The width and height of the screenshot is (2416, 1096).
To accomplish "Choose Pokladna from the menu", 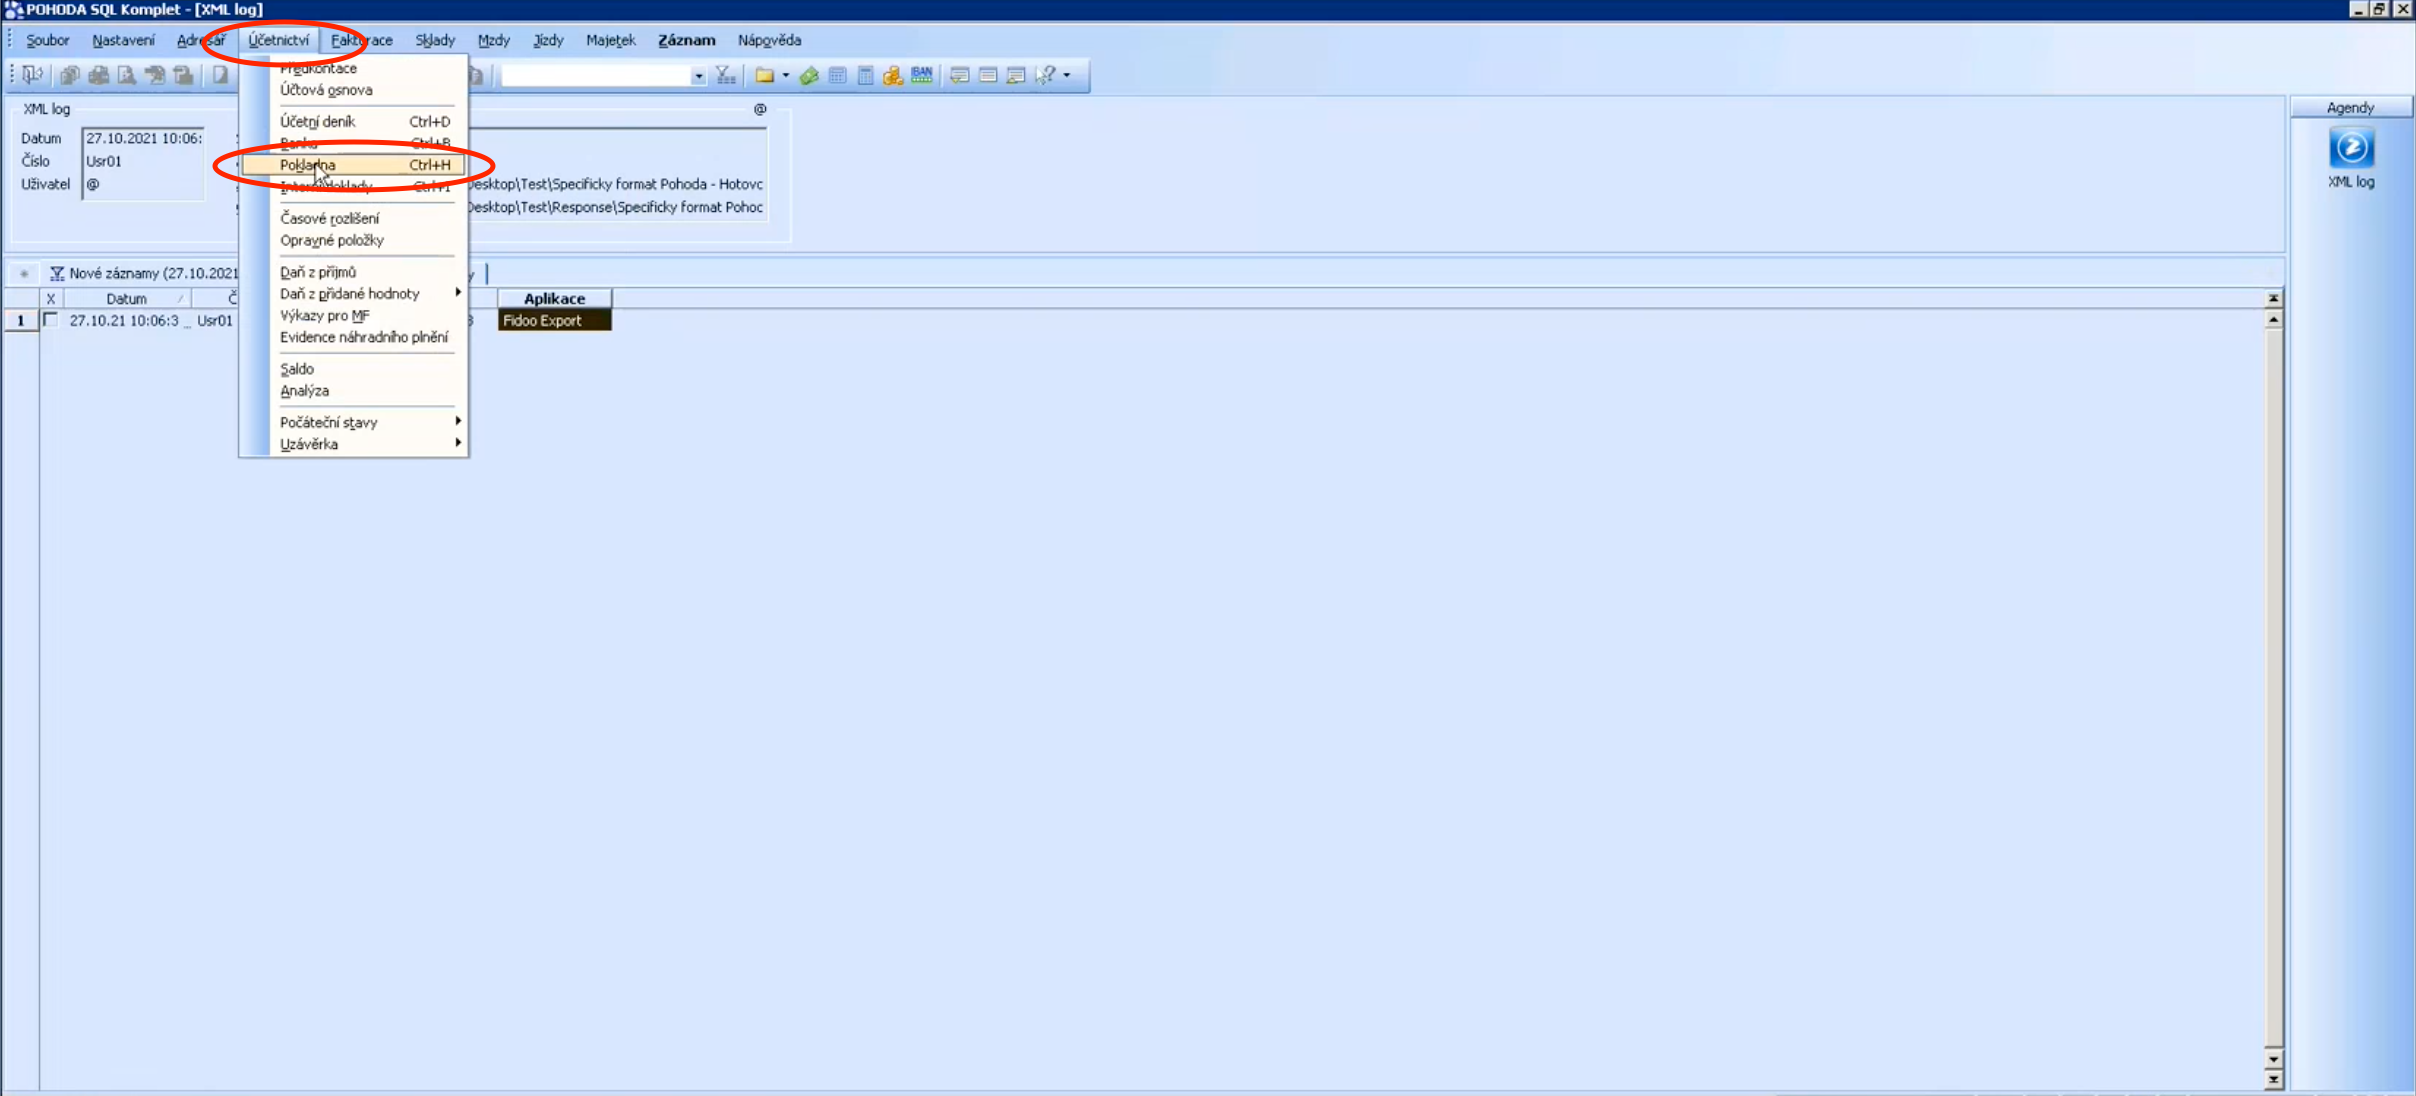I will click(x=354, y=165).
